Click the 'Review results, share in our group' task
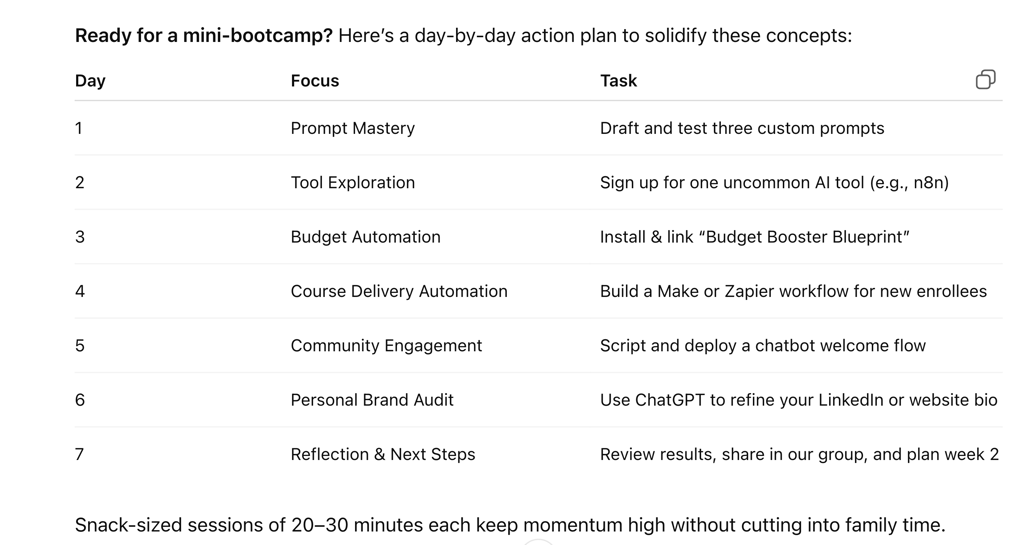Screen dimensions: 1024x545 799,454
